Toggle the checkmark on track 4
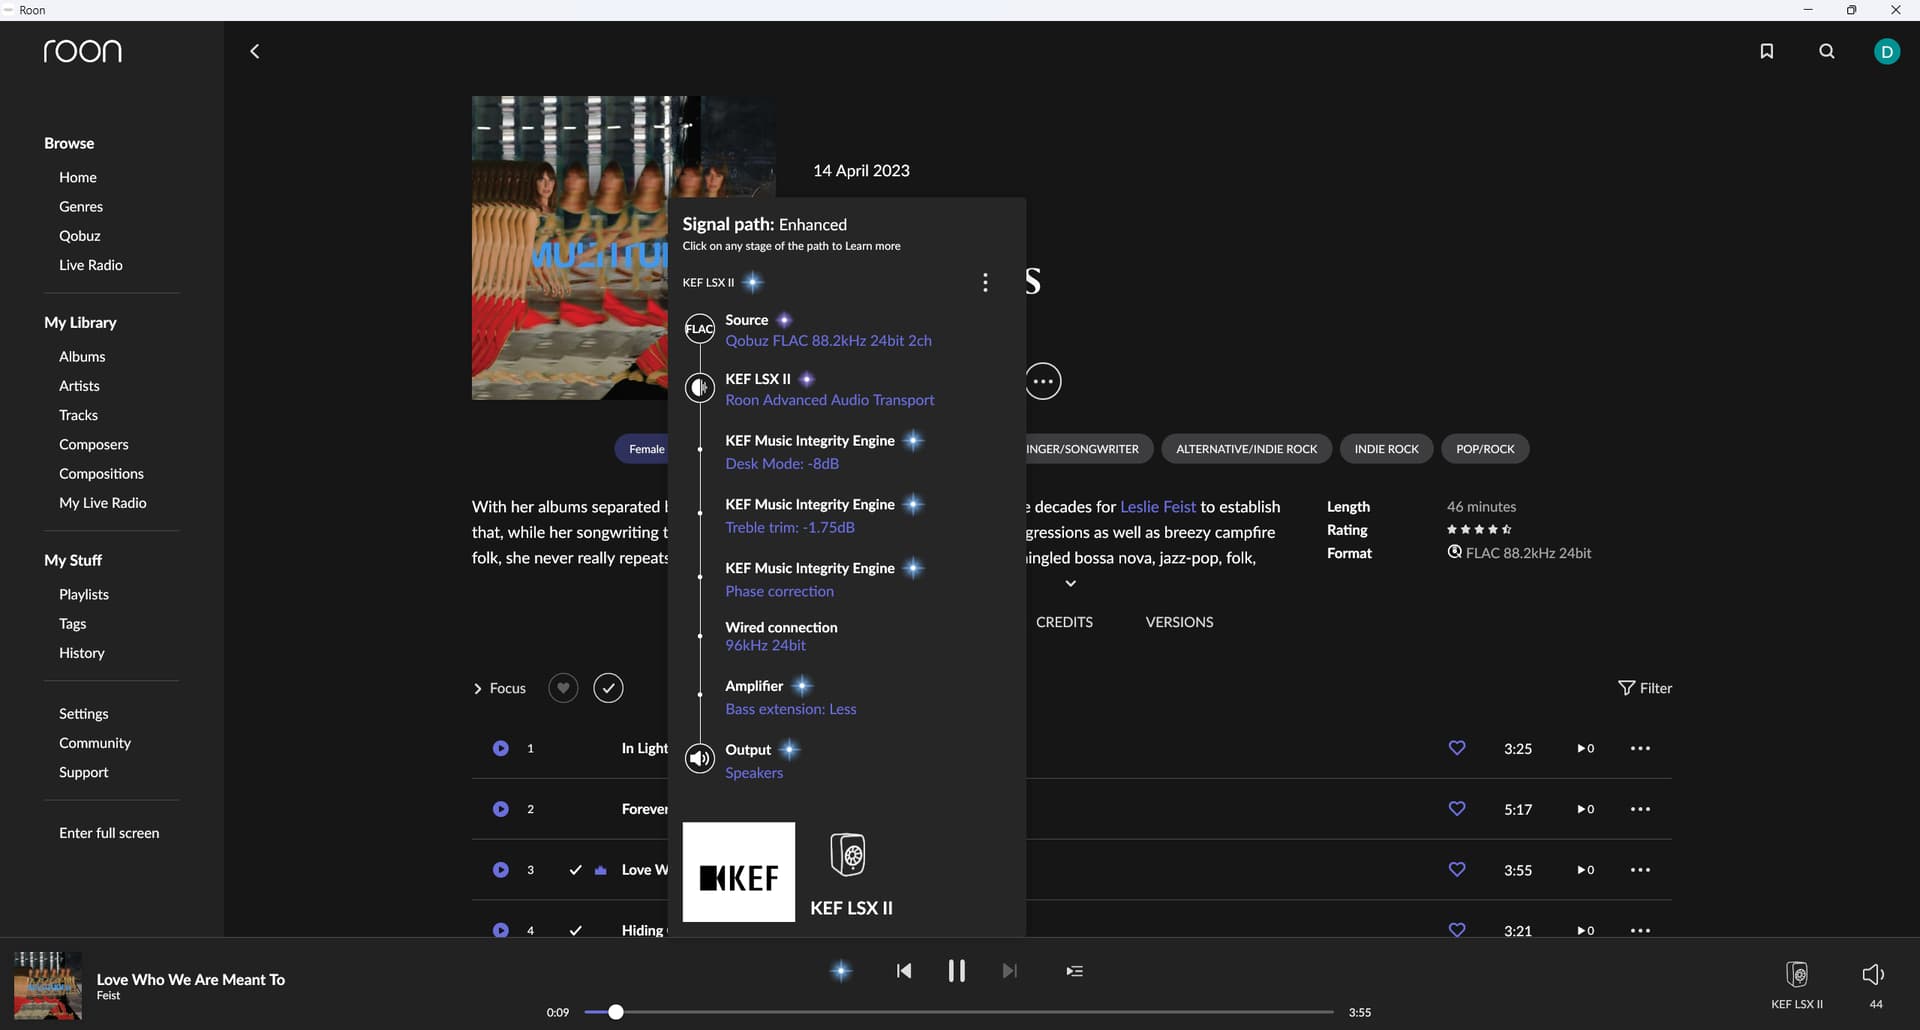The image size is (1920, 1030). coord(575,930)
